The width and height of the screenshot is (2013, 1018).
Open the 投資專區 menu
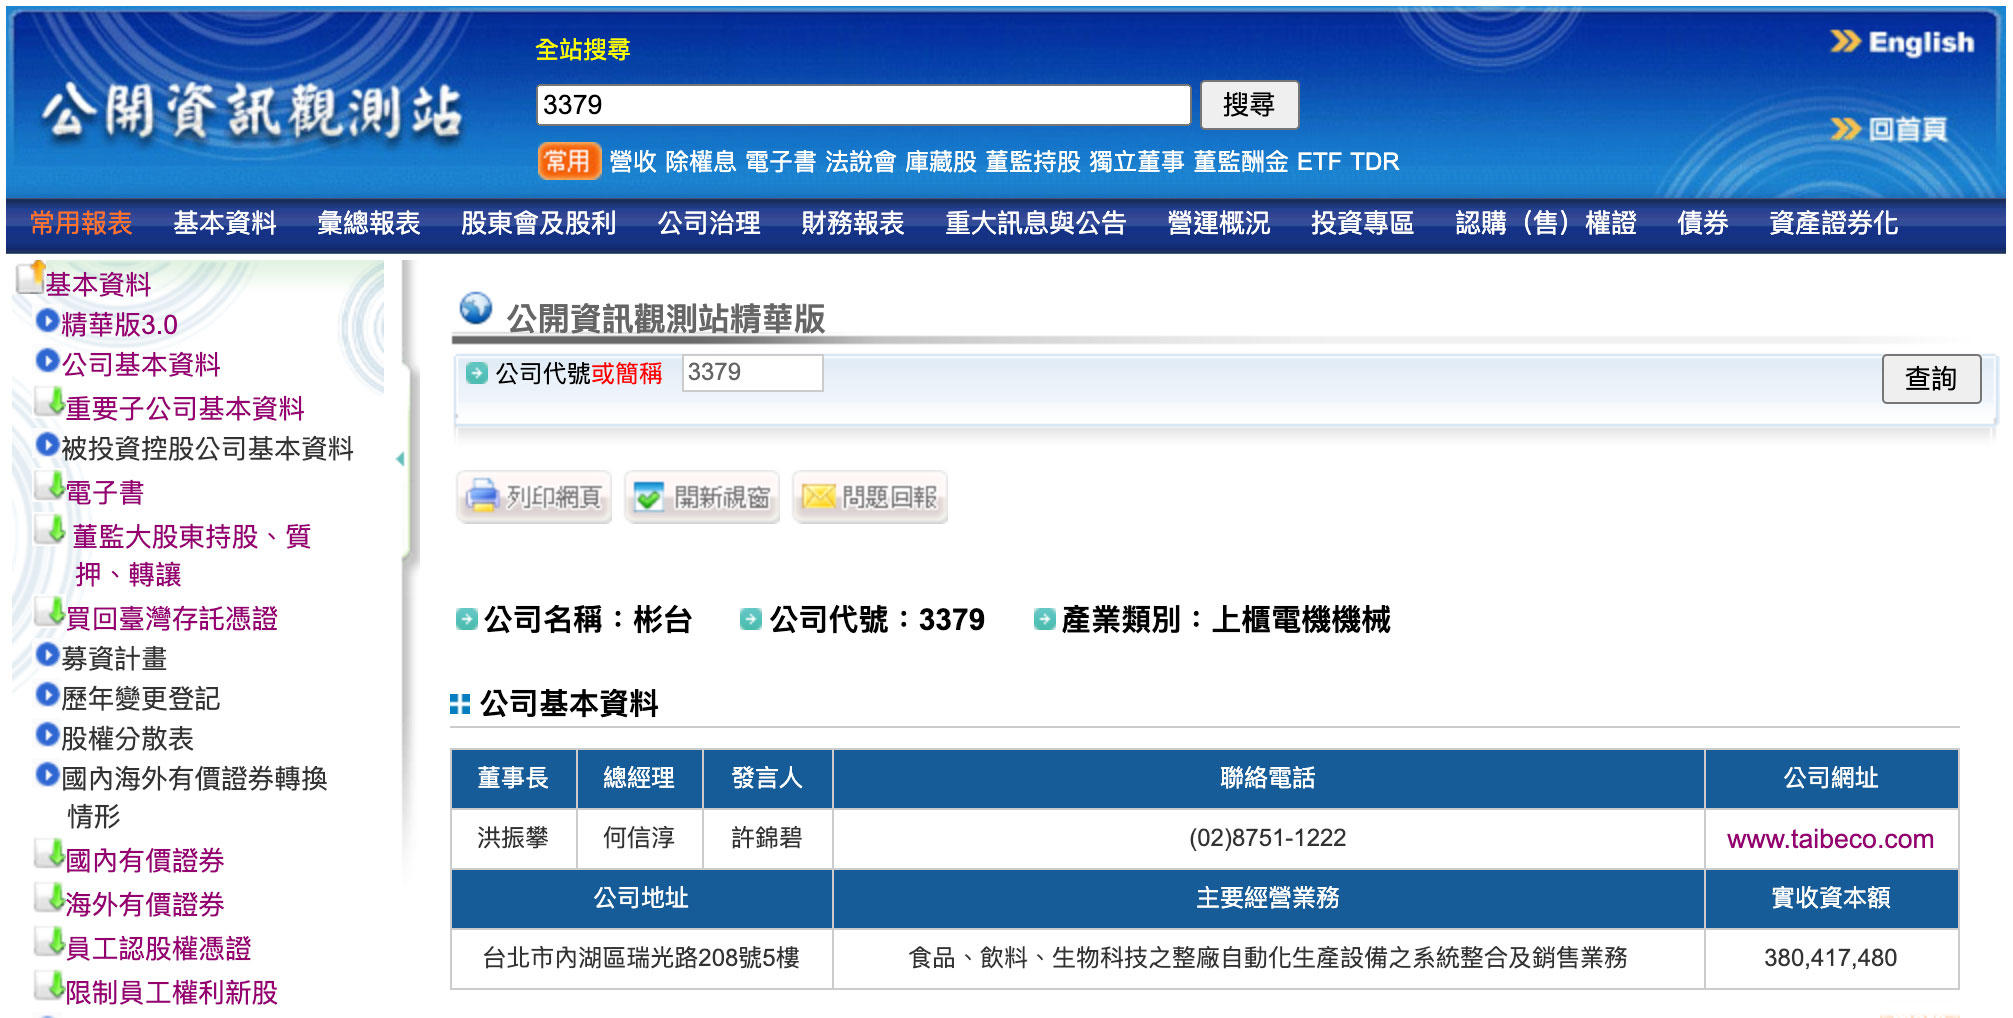pyautogui.click(x=1363, y=223)
